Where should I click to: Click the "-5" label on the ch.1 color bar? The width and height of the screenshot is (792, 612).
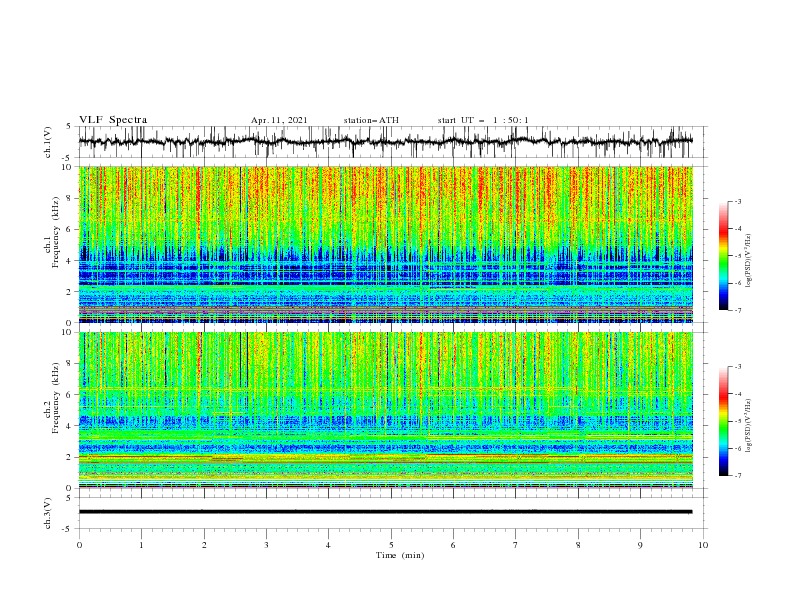point(737,256)
